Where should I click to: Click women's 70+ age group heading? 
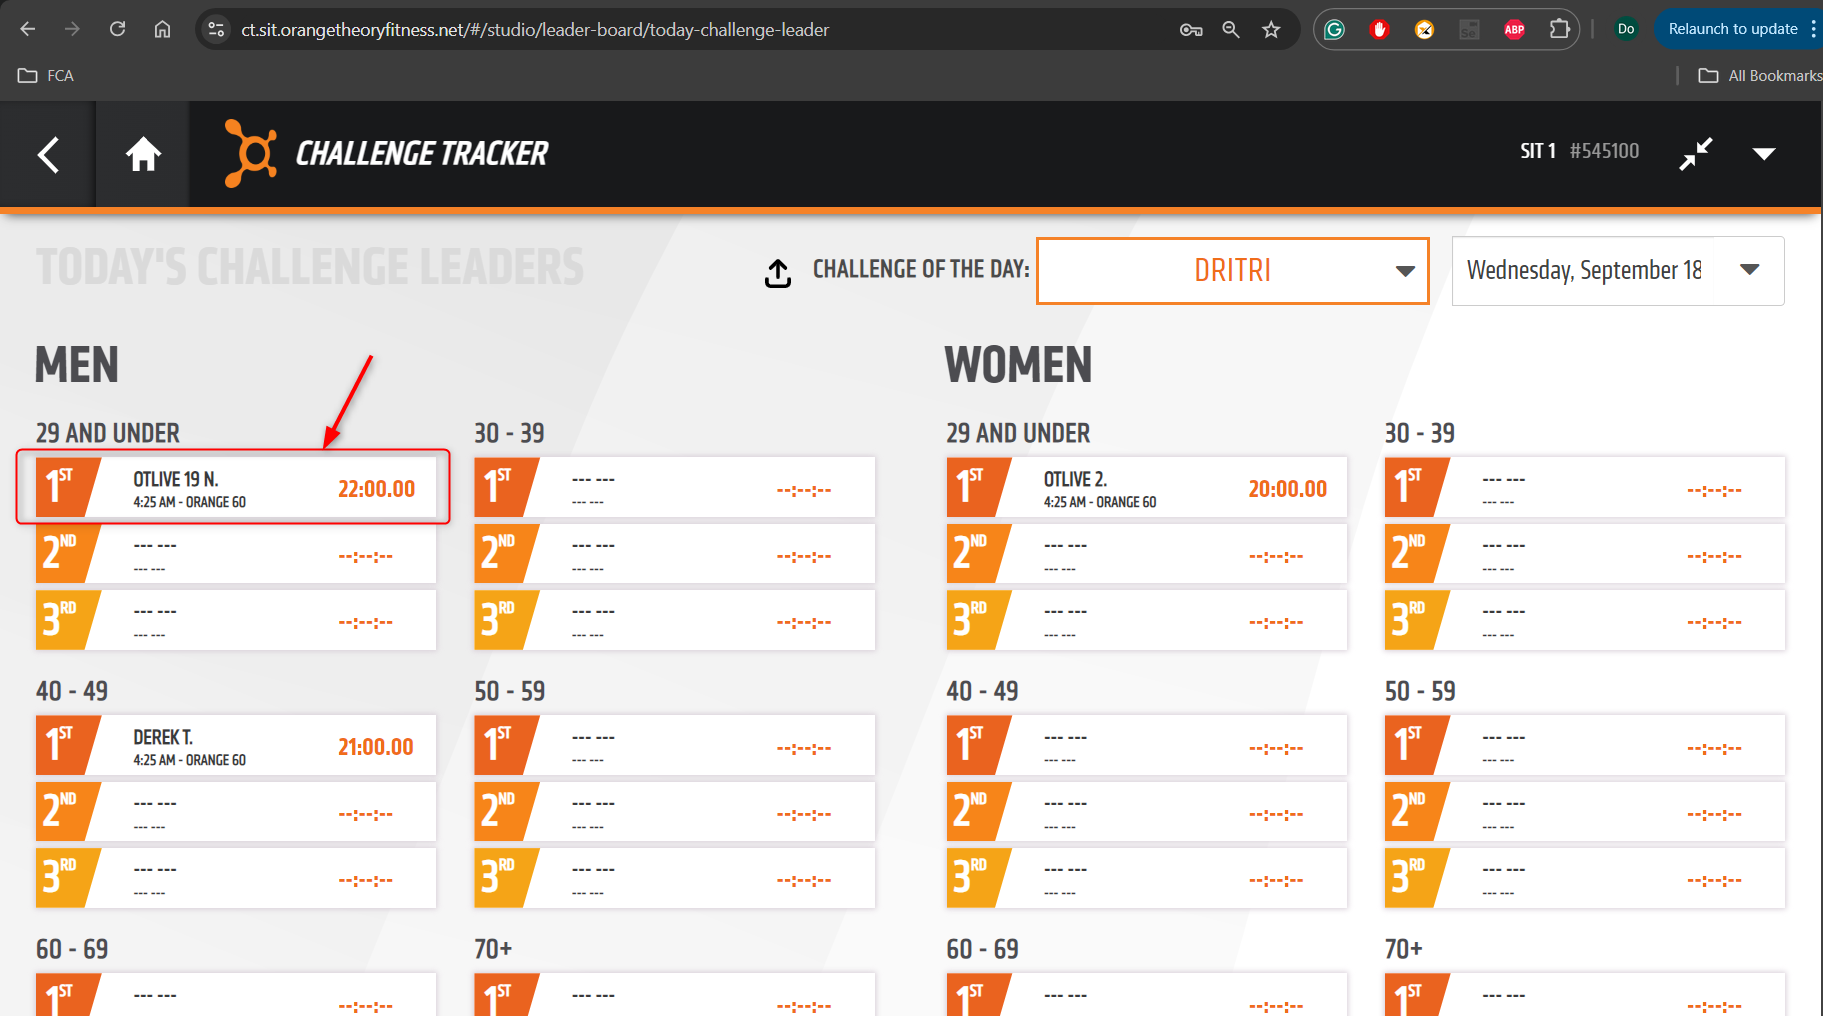(x=1403, y=949)
